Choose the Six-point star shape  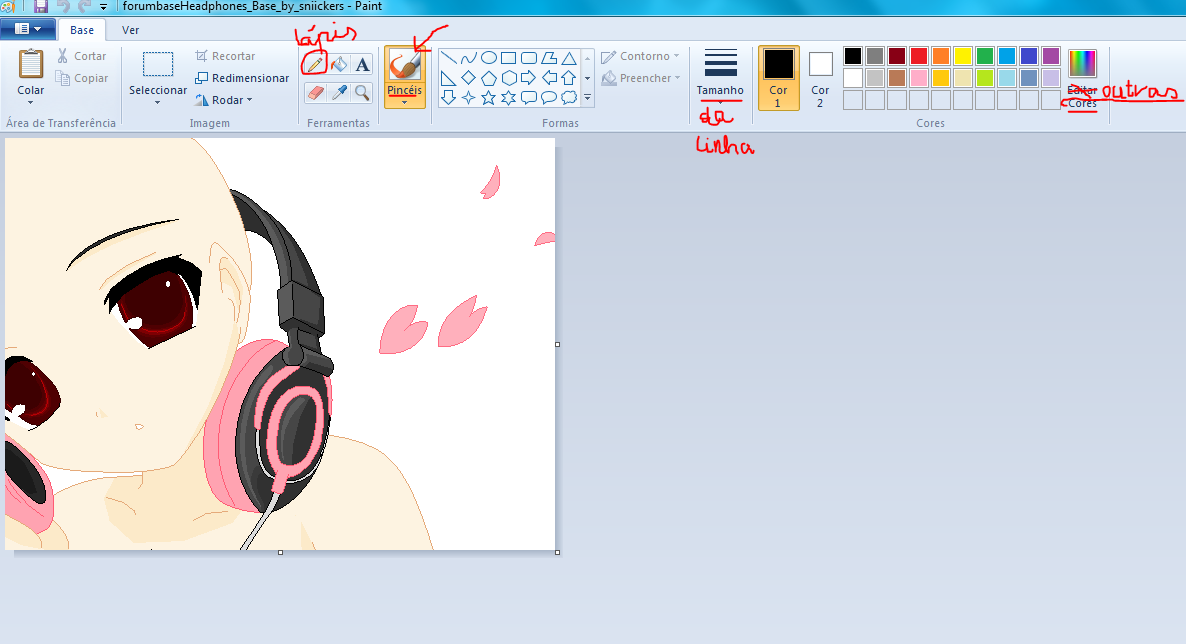pos(509,97)
